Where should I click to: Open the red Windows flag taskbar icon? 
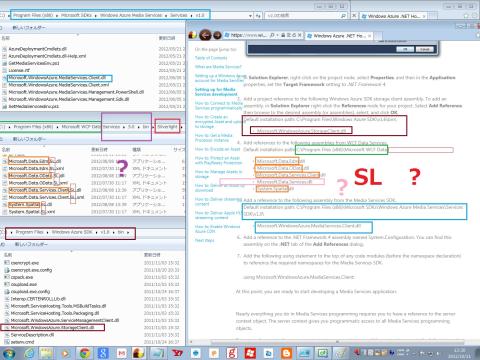pos(250,353)
